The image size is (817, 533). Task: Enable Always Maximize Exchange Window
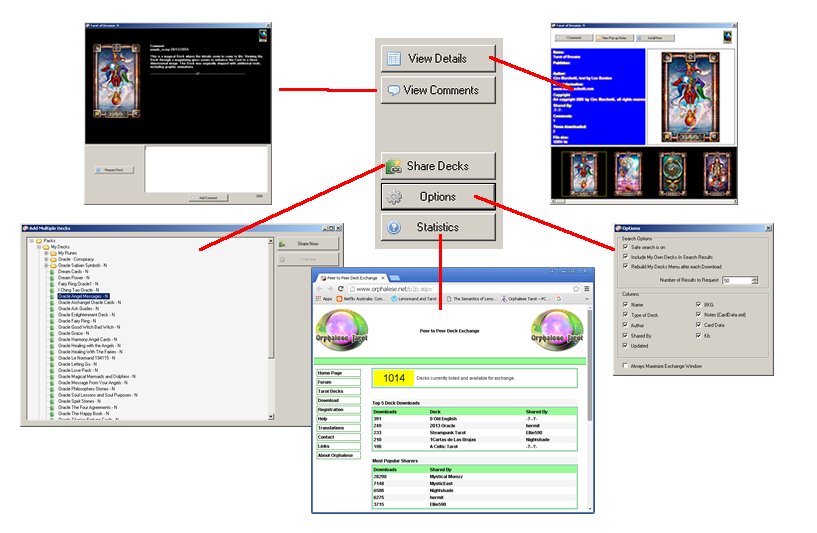[x=625, y=366]
